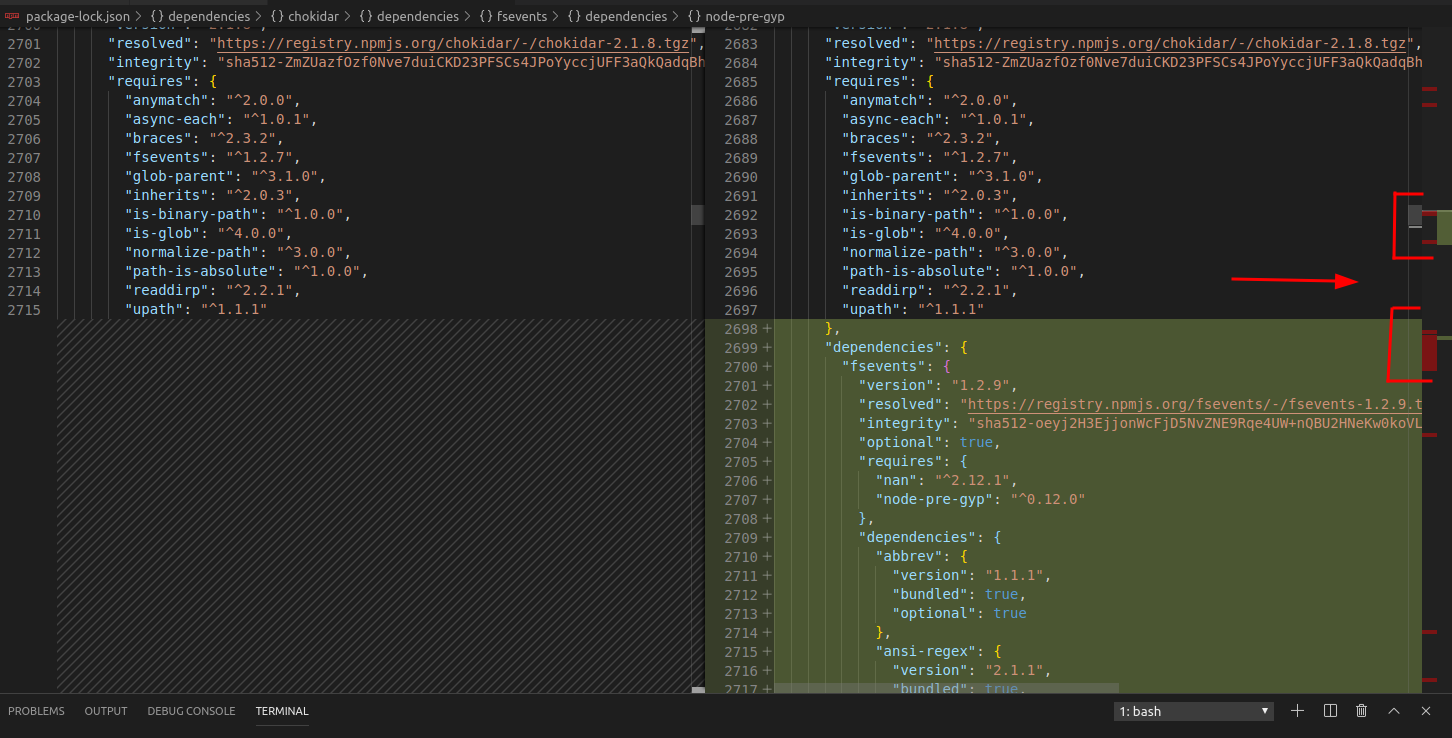Open a new terminal with the plus icon
Screen dimensions: 1452x738
[x=1297, y=711]
